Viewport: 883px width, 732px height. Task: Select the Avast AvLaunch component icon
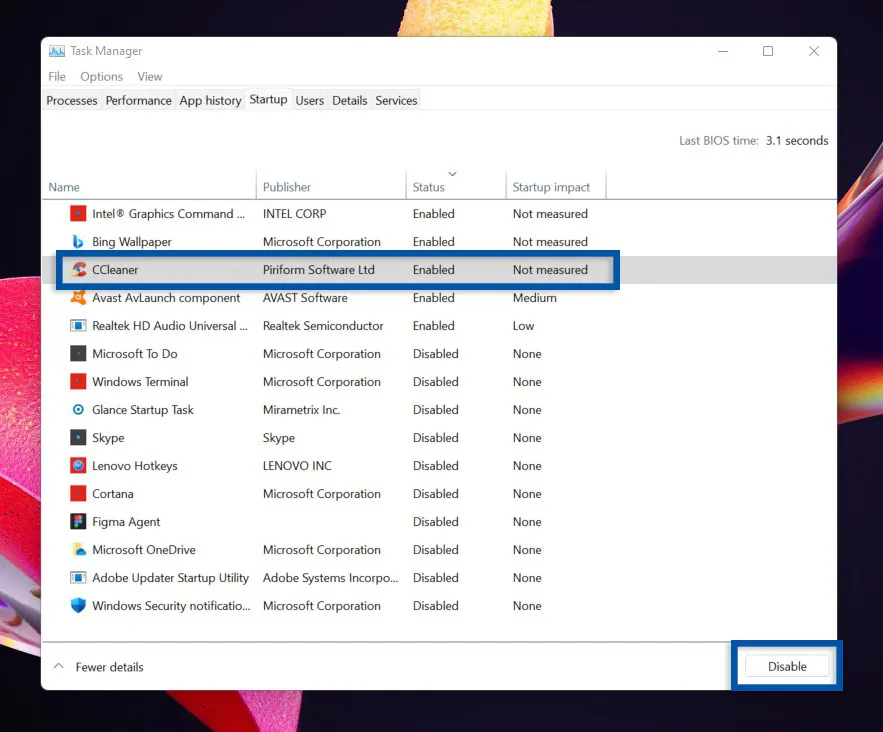pos(77,297)
